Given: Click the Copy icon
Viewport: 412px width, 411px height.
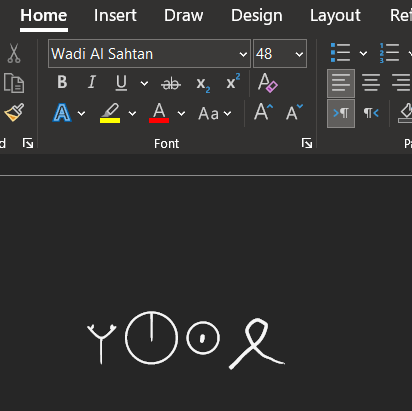Looking at the screenshot, I should pyautogui.click(x=14, y=83).
